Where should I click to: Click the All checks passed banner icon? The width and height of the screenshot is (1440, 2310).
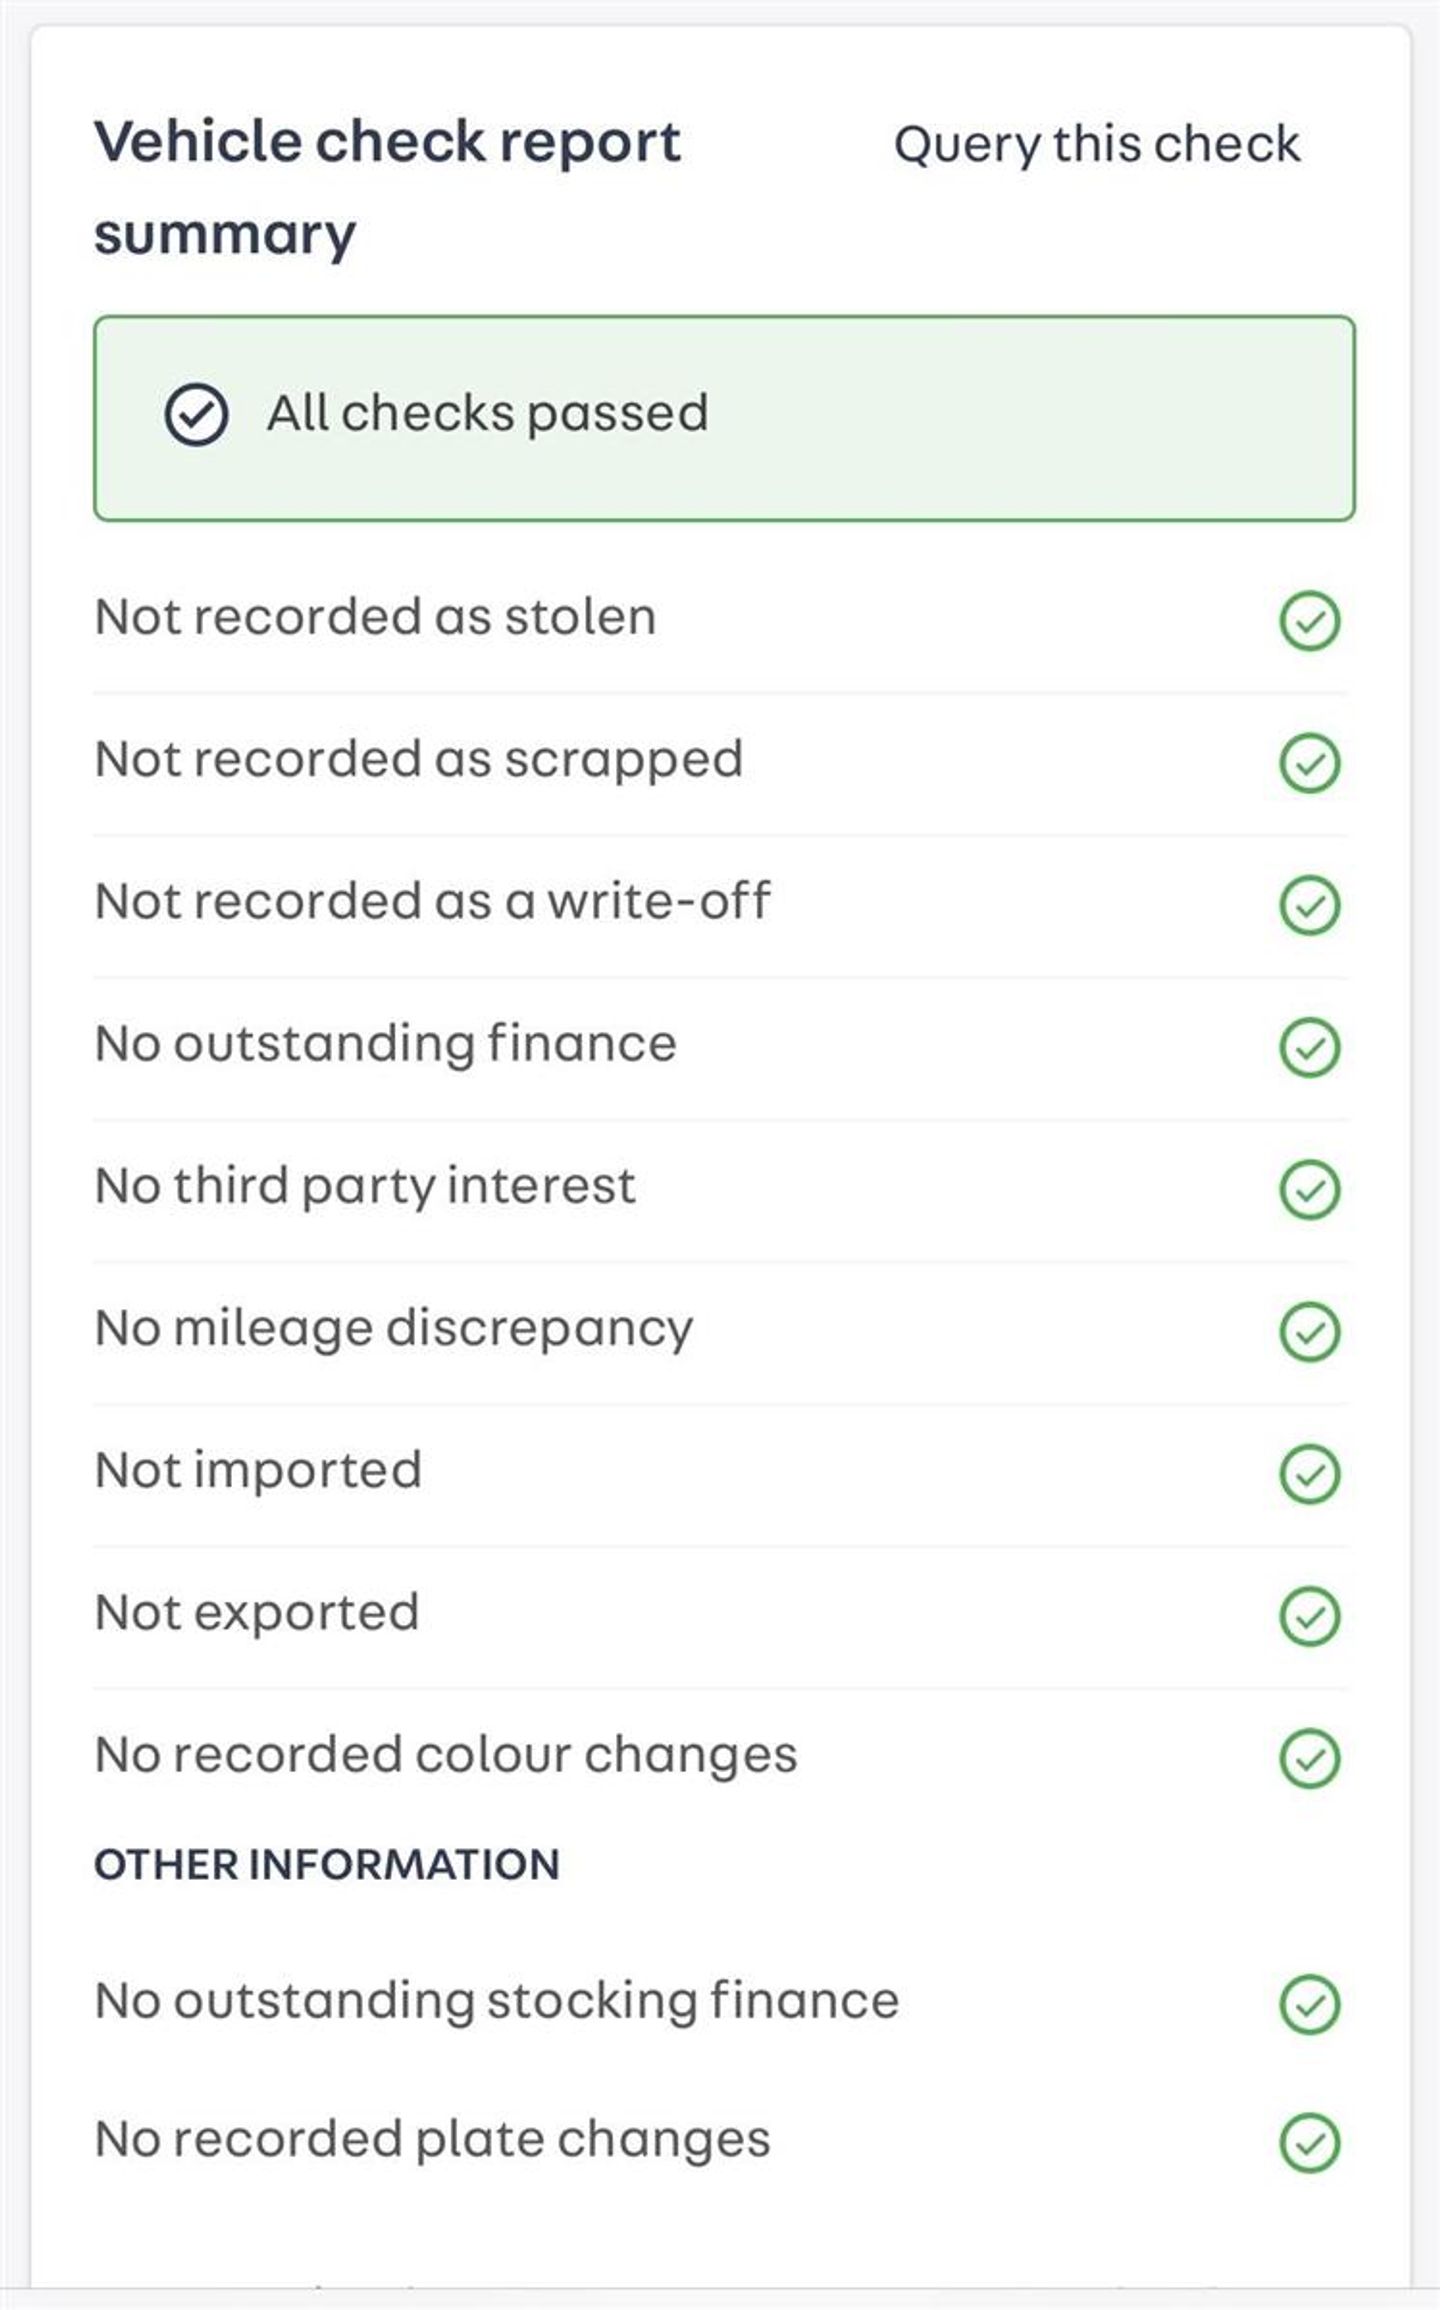(196, 415)
